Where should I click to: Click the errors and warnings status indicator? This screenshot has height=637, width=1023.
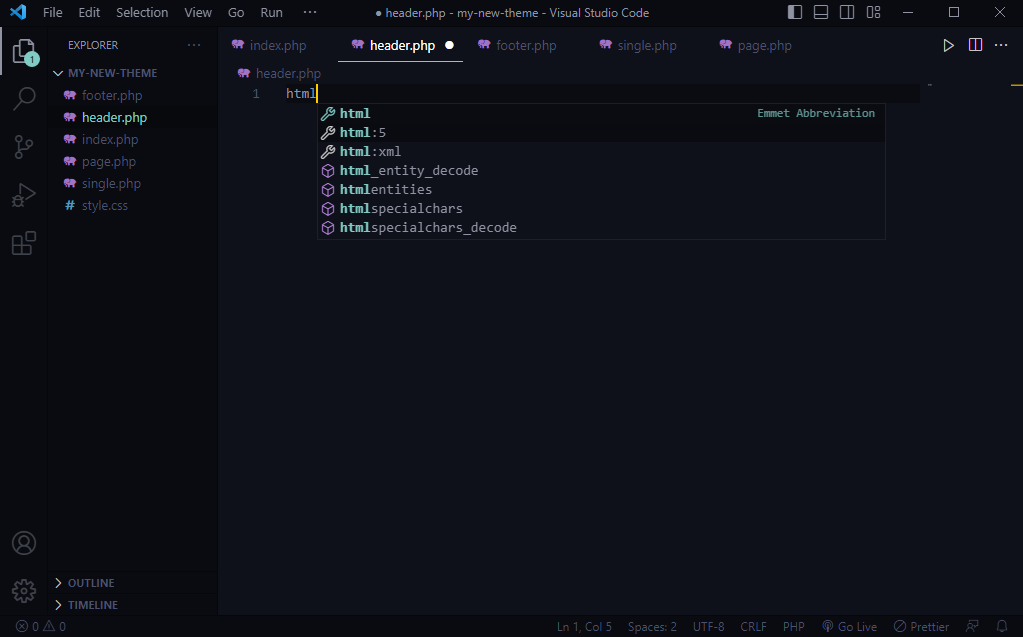(40, 627)
